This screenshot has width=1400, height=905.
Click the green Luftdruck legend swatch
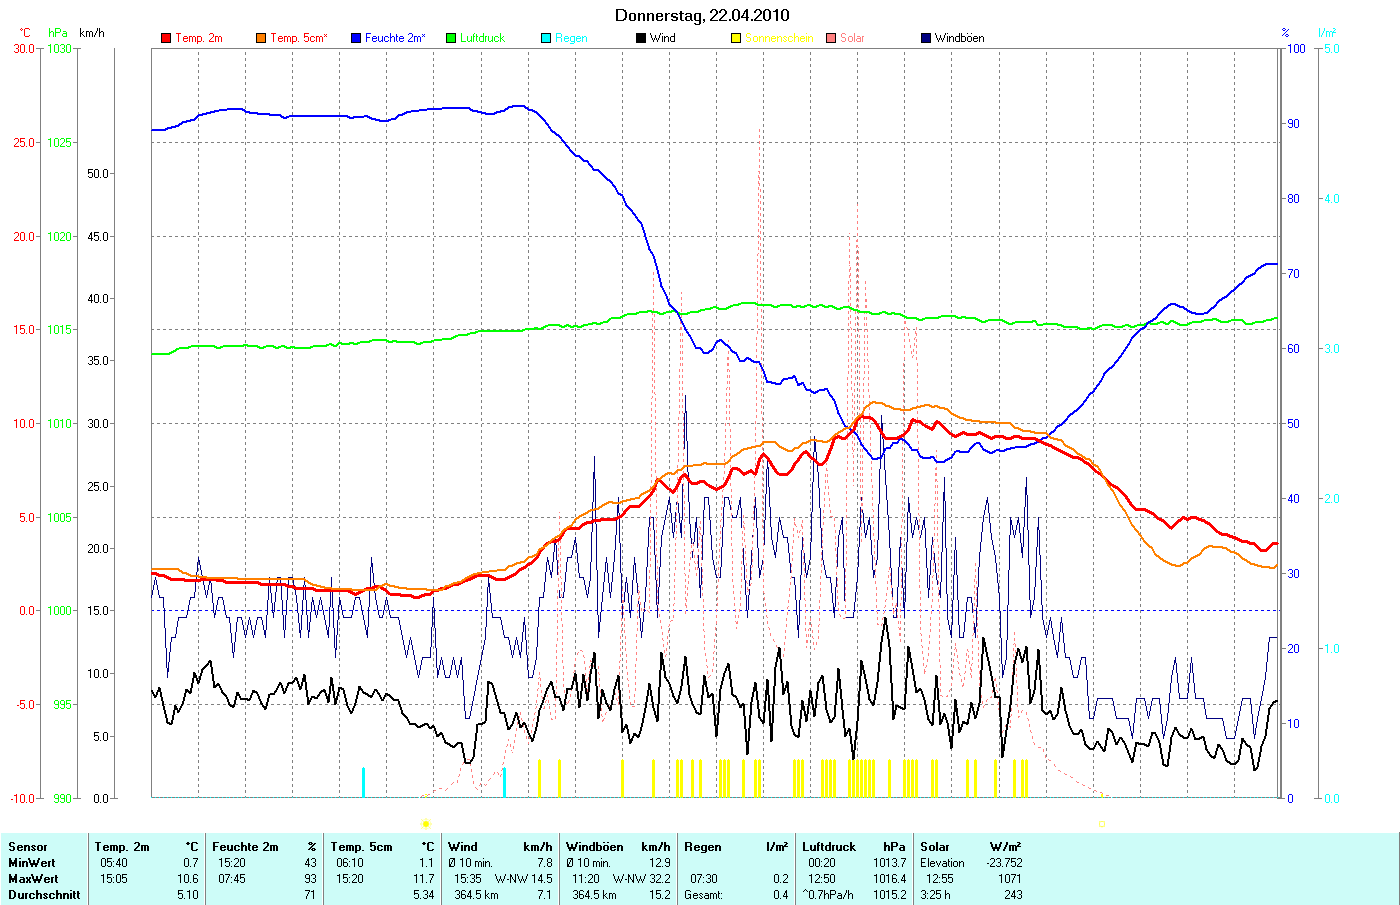(x=451, y=38)
